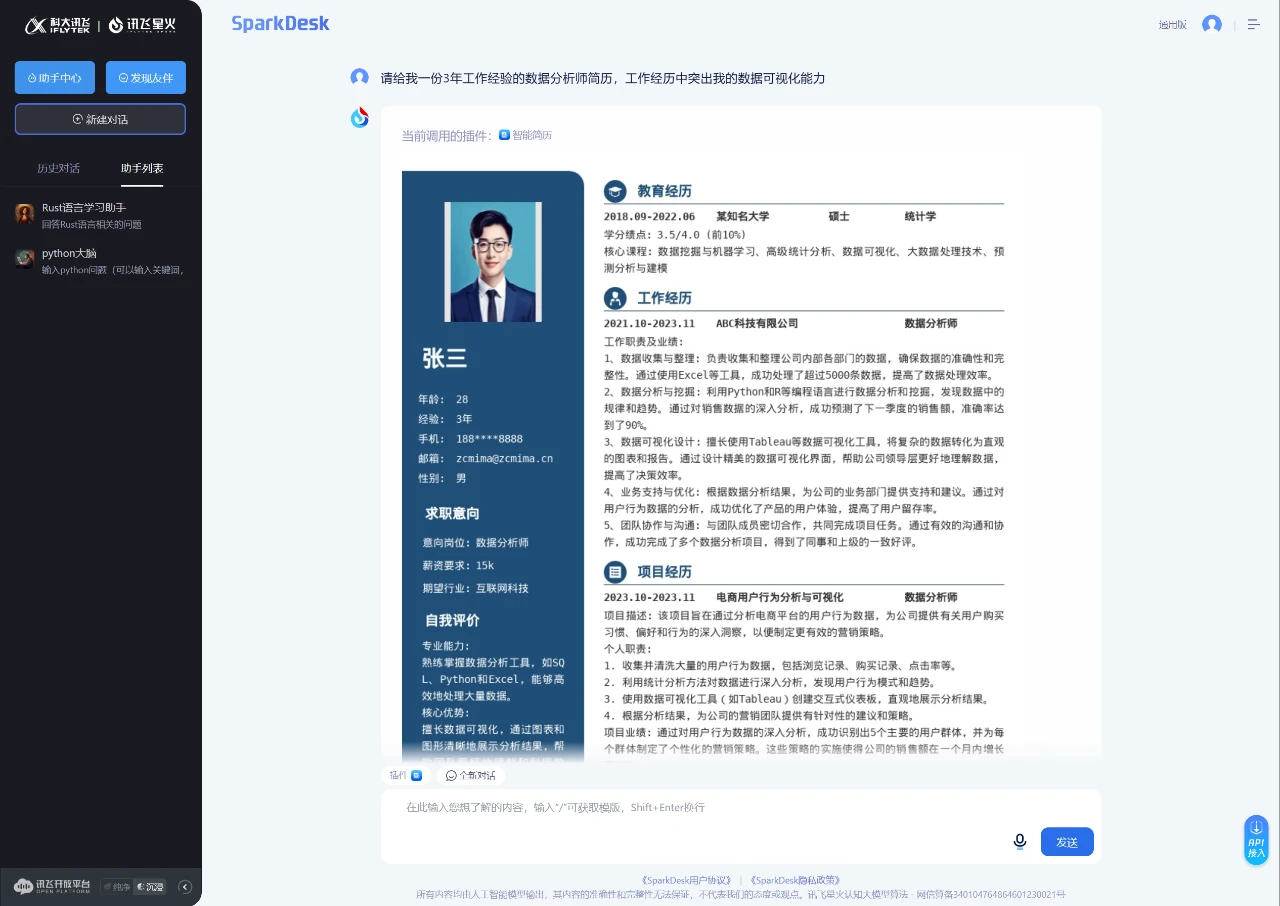Select the python大脑 list item
Image resolution: width=1280 pixels, height=906 pixels.
[x=100, y=261]
